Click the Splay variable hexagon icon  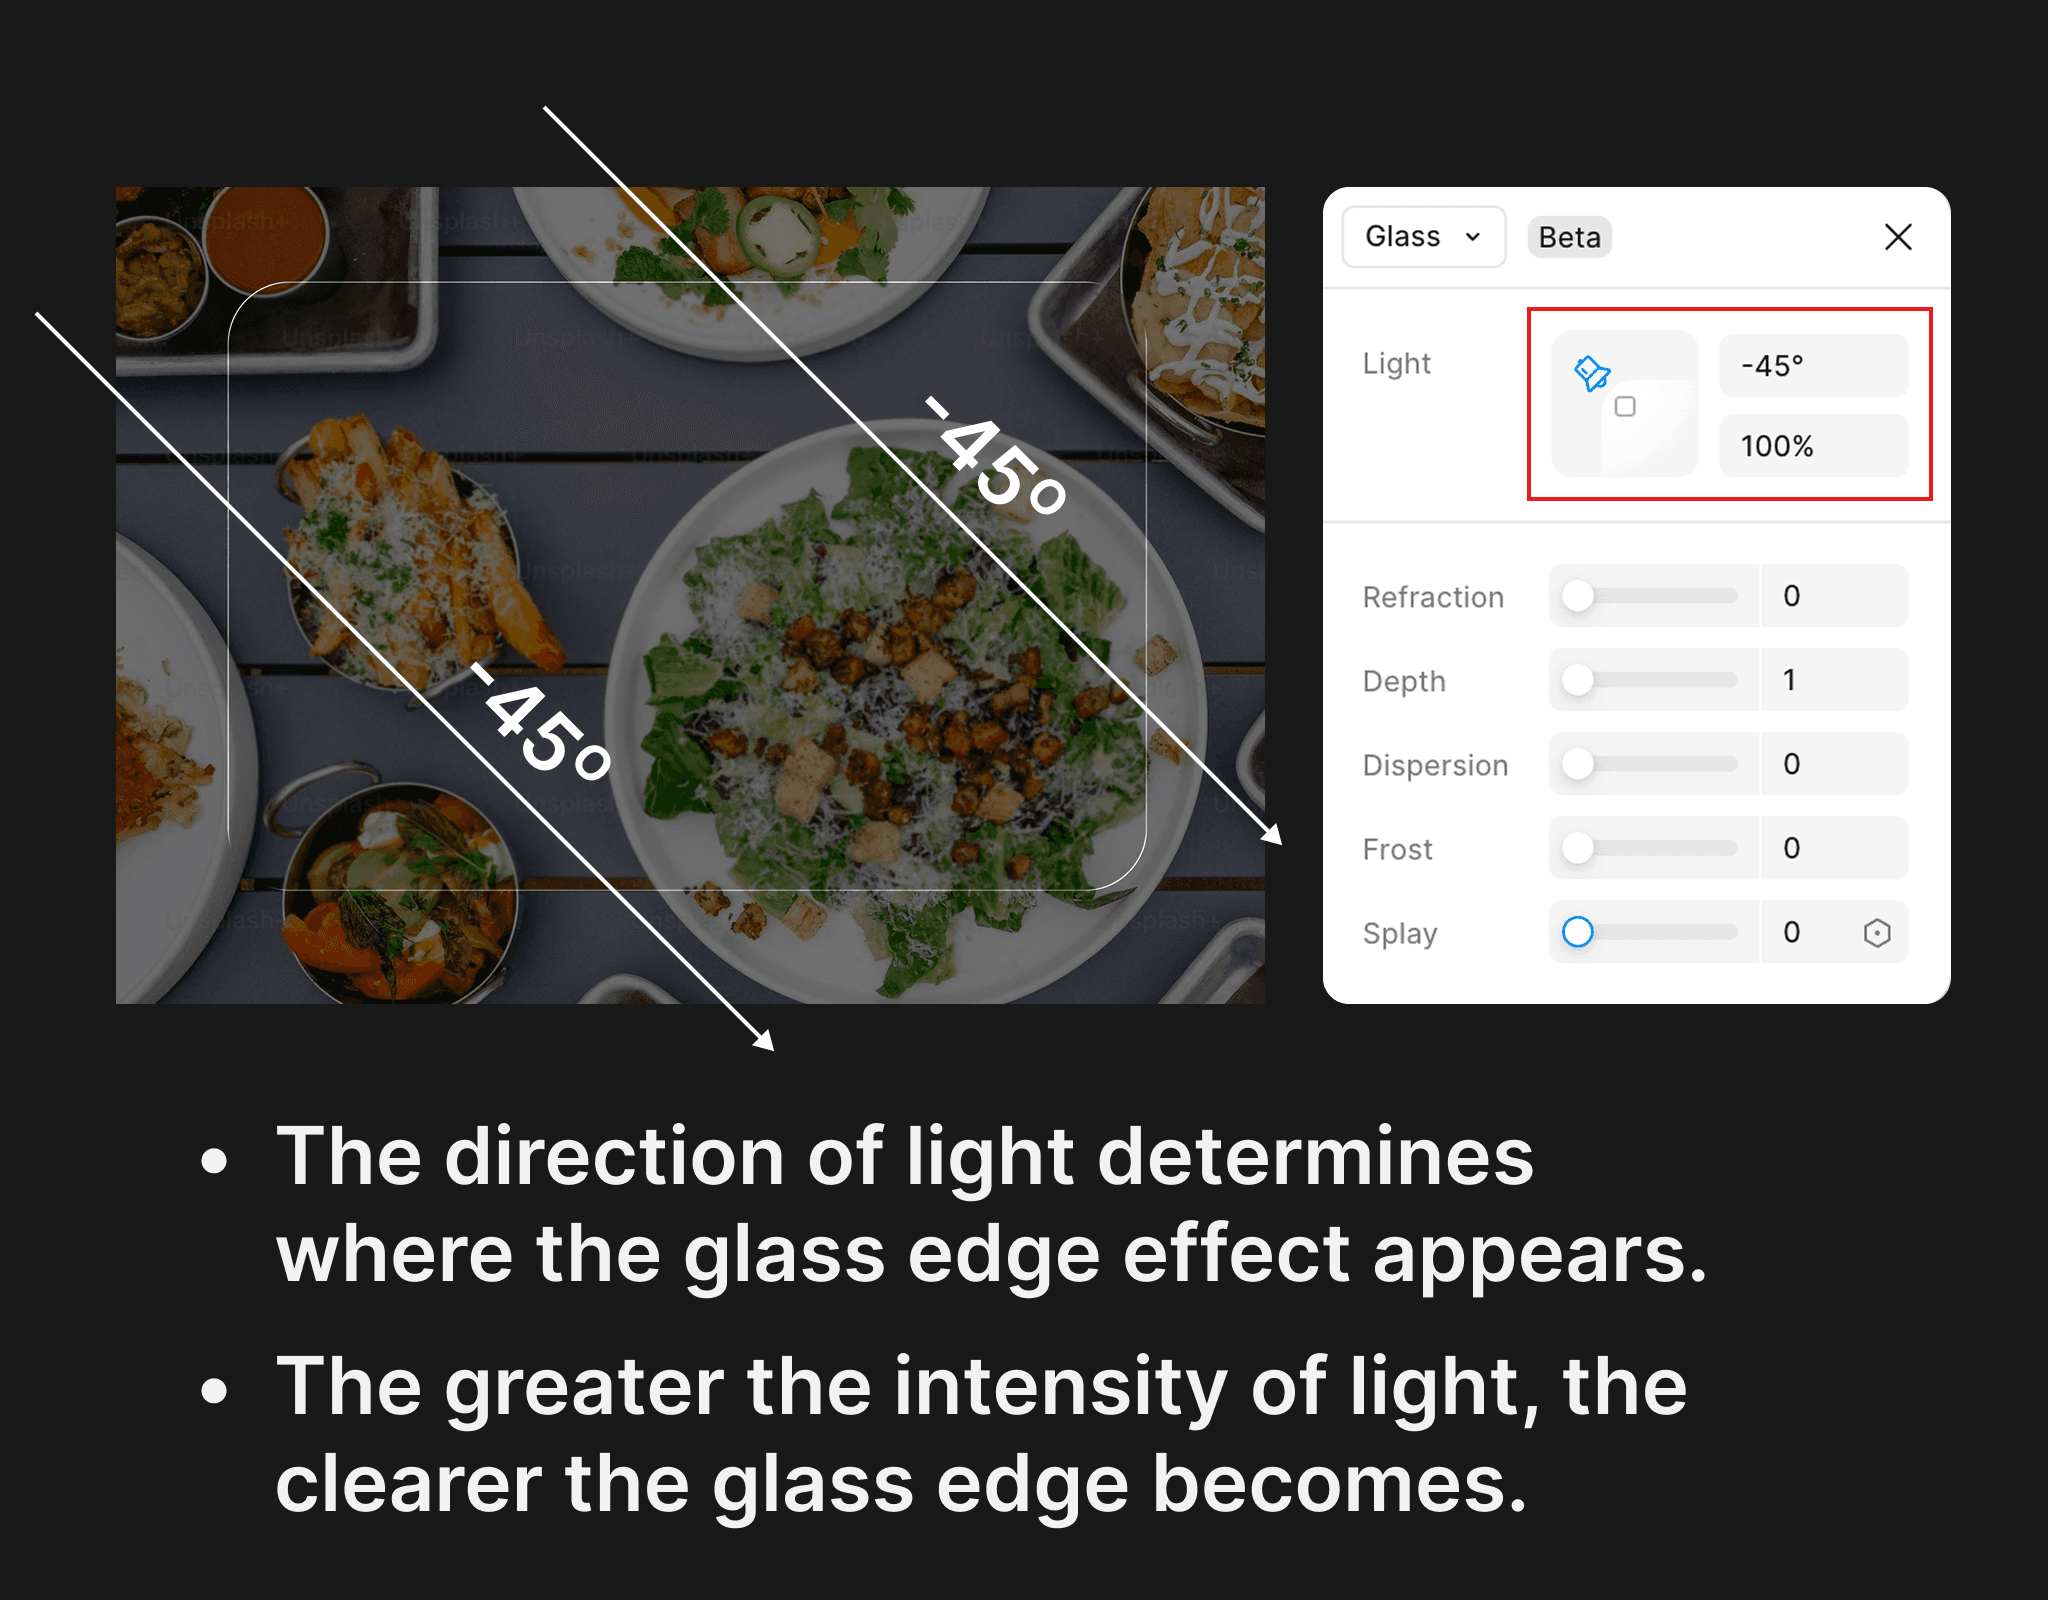click(1877, 933)
